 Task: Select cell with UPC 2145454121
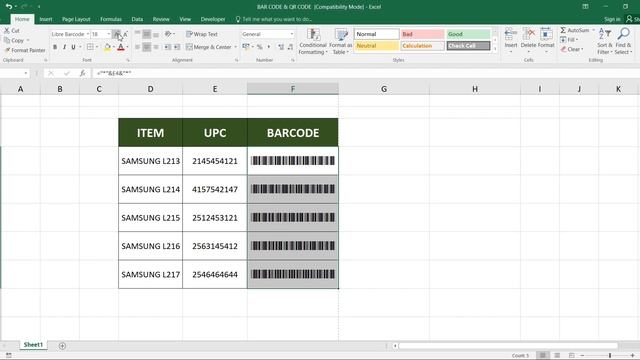(215, 161)
